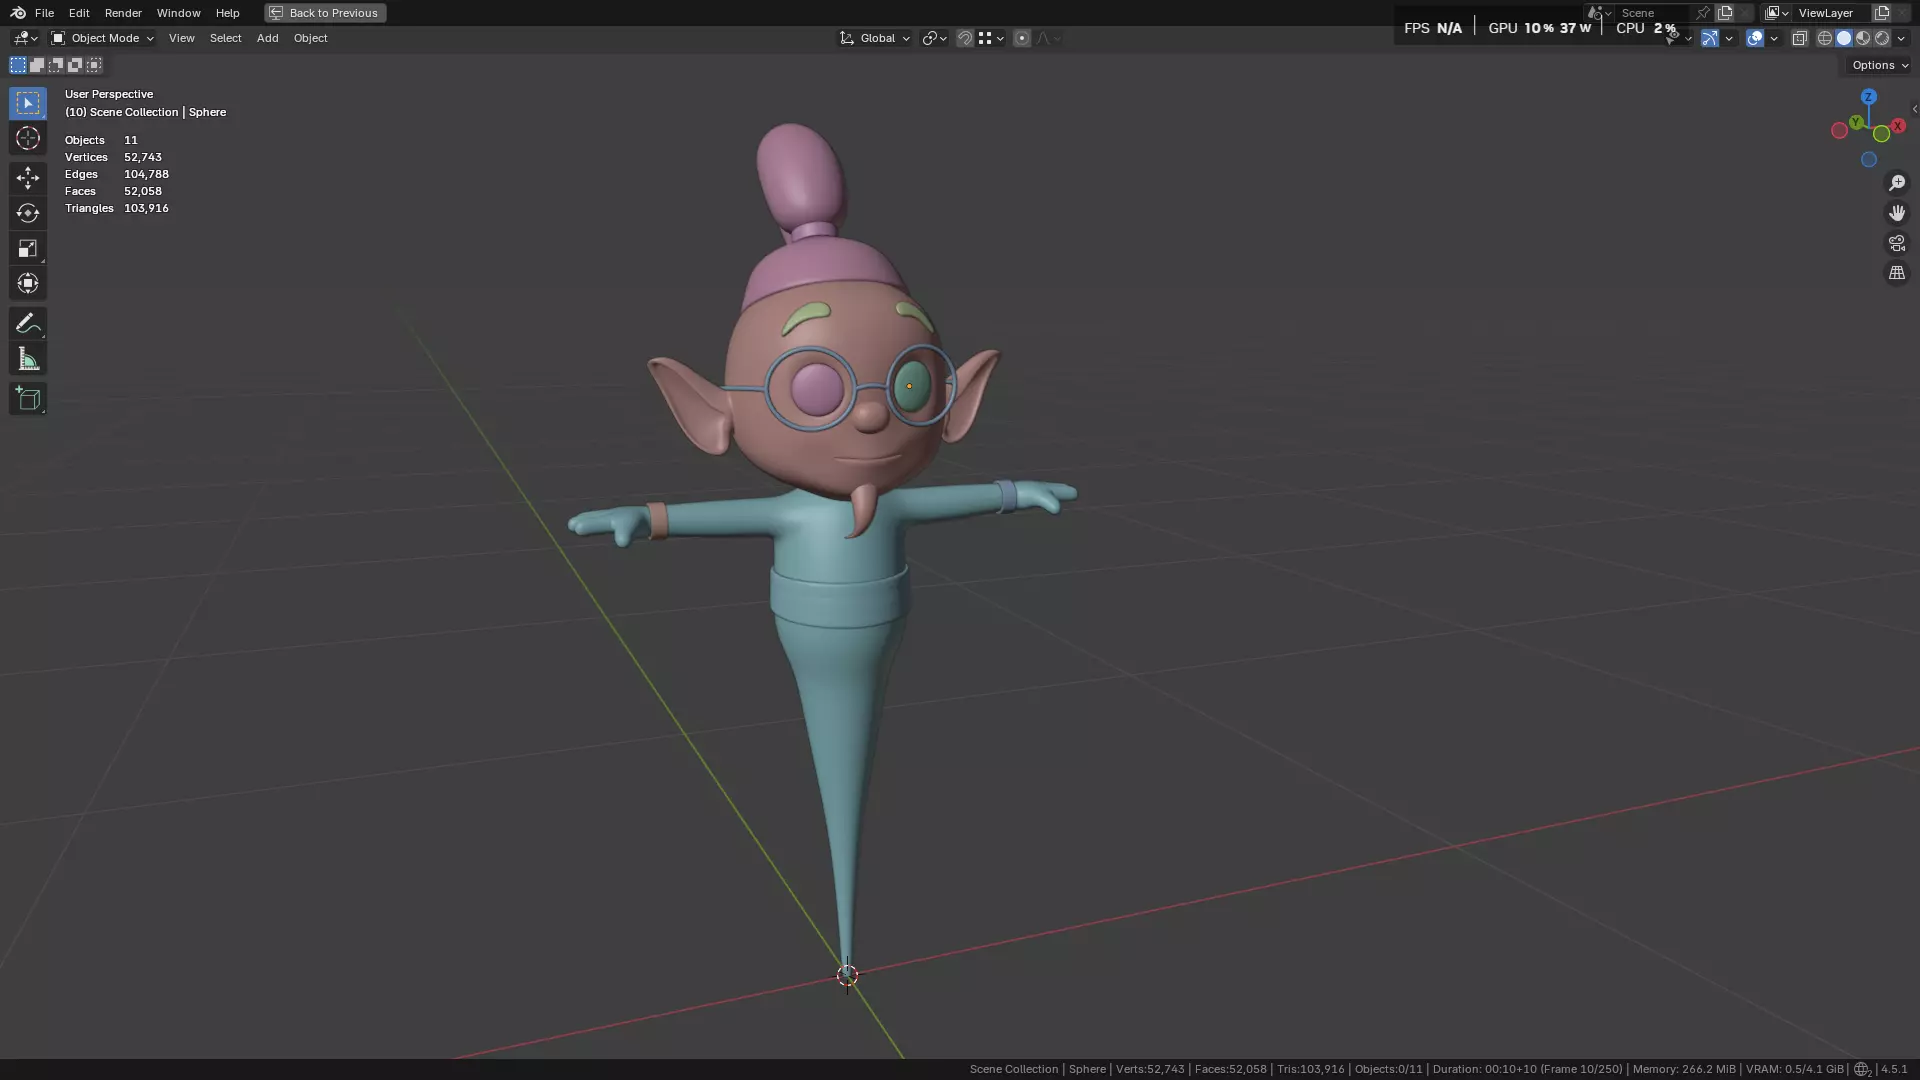Expand the gizmo options arrow
Image resolution: width=1920 pixels, height=1080 pixels.
tap(1729, 38)
